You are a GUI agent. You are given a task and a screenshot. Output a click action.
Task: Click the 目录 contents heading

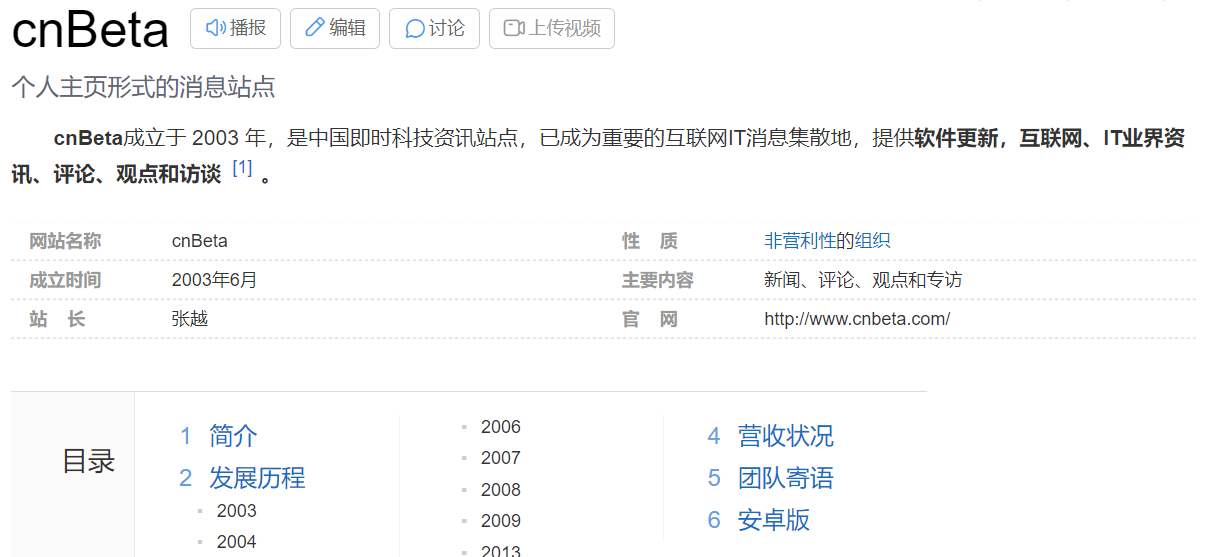89,461
